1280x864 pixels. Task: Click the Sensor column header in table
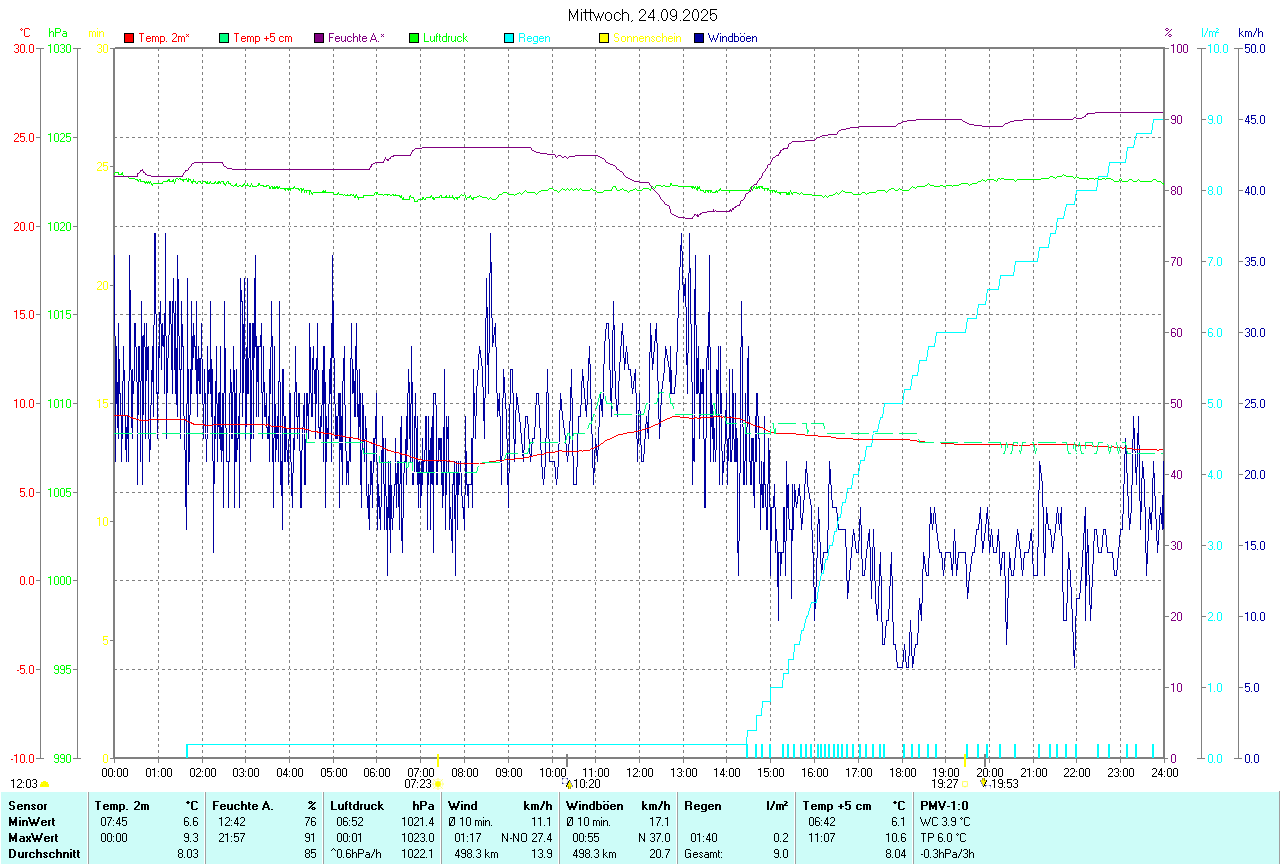(27, 806)
